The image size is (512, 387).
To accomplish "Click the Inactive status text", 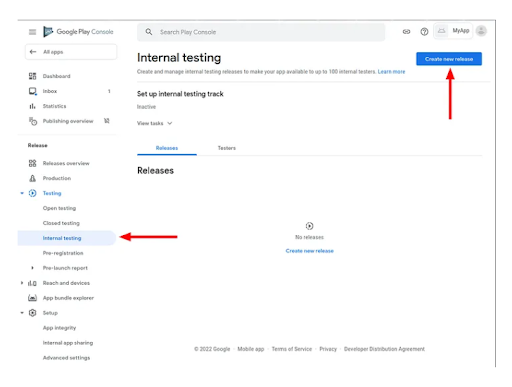I will (x=146, y=107).
